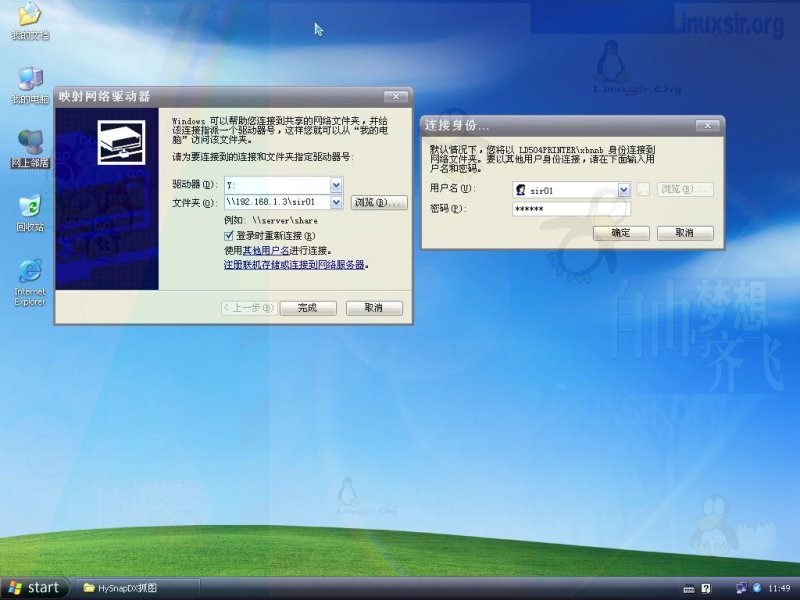Image resolution: width=800 pixels, height=600 pixels.
Task: Focus the 密码 password field
Action: [x=571, y=209]
